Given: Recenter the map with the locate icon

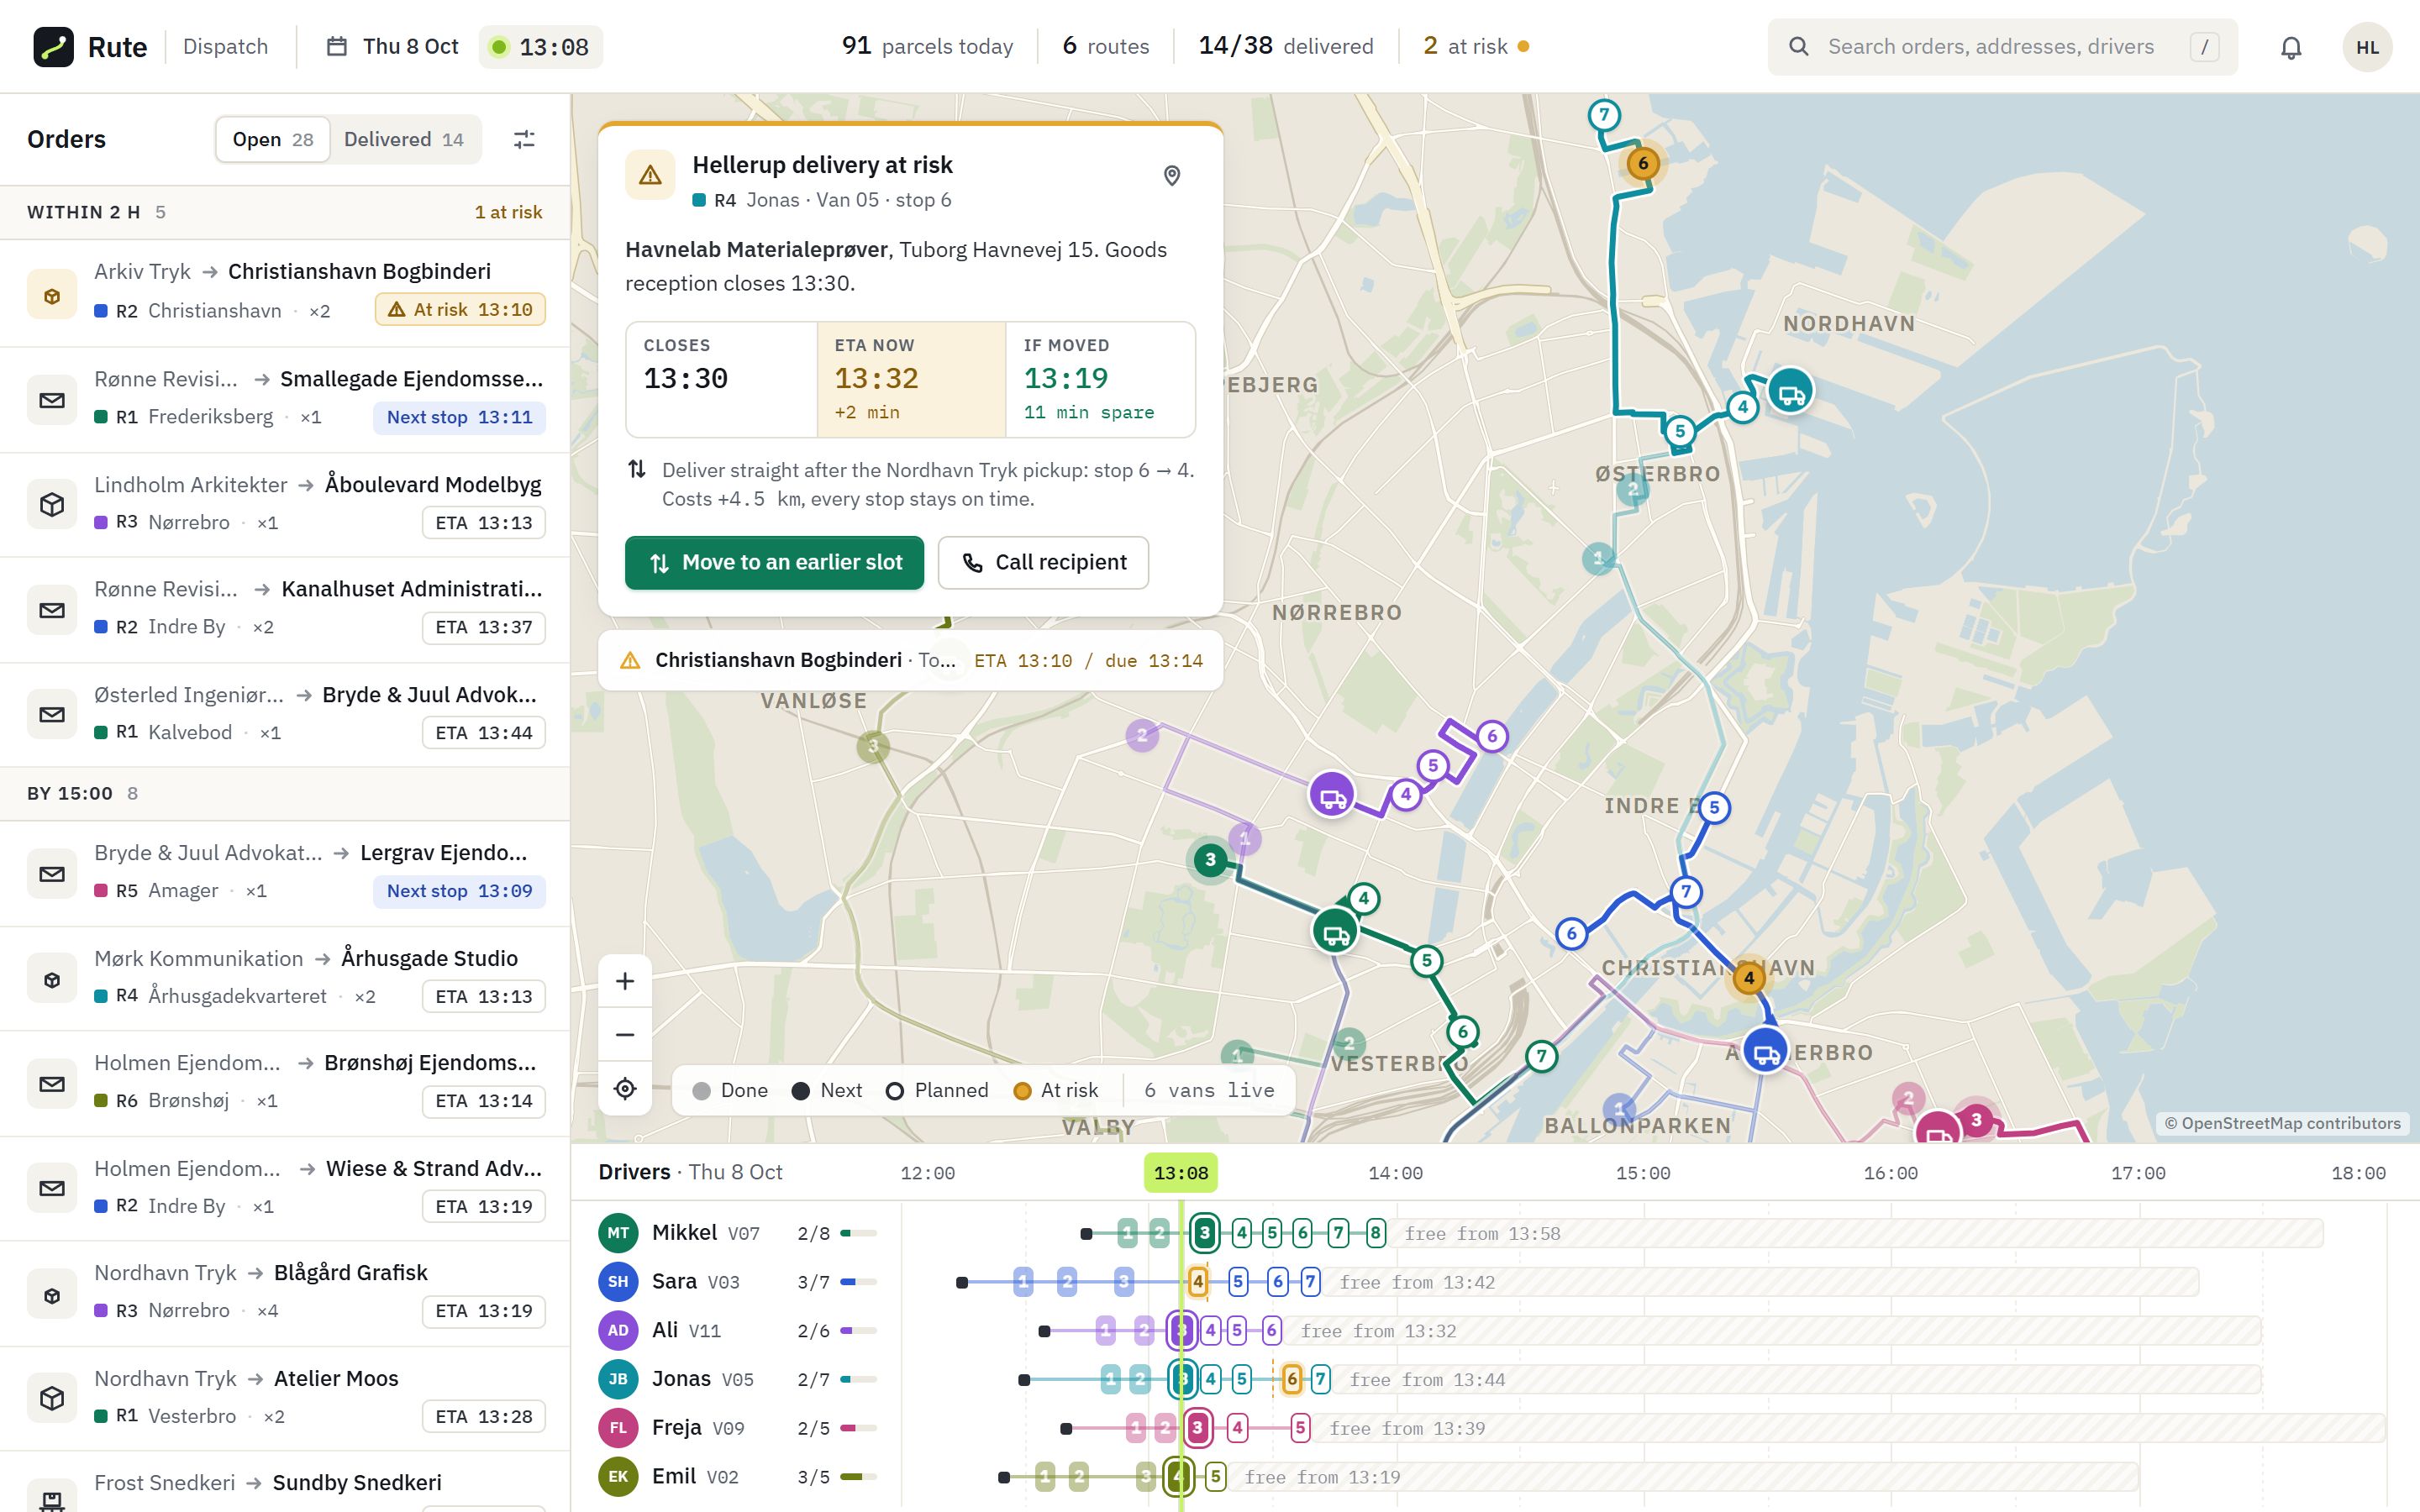Looking at the screenshot, I should pos(625,1088).
